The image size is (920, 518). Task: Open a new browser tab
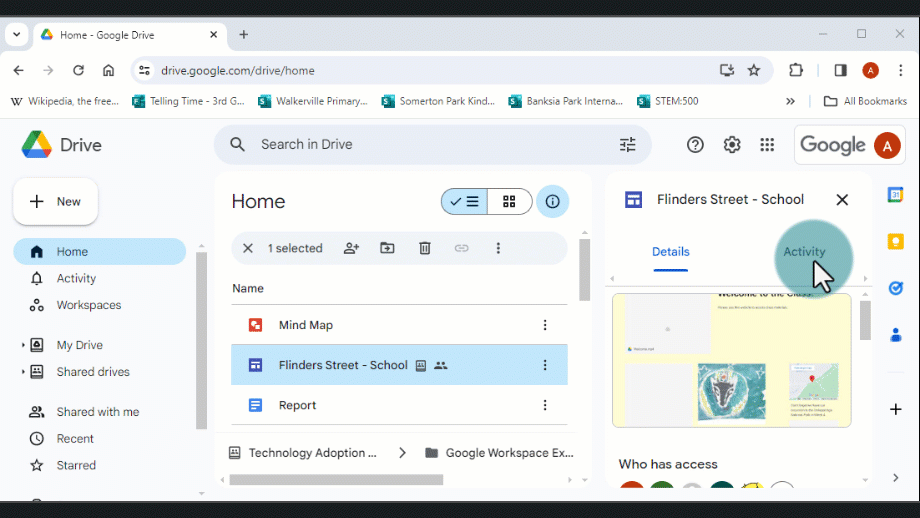click(243, 35)
